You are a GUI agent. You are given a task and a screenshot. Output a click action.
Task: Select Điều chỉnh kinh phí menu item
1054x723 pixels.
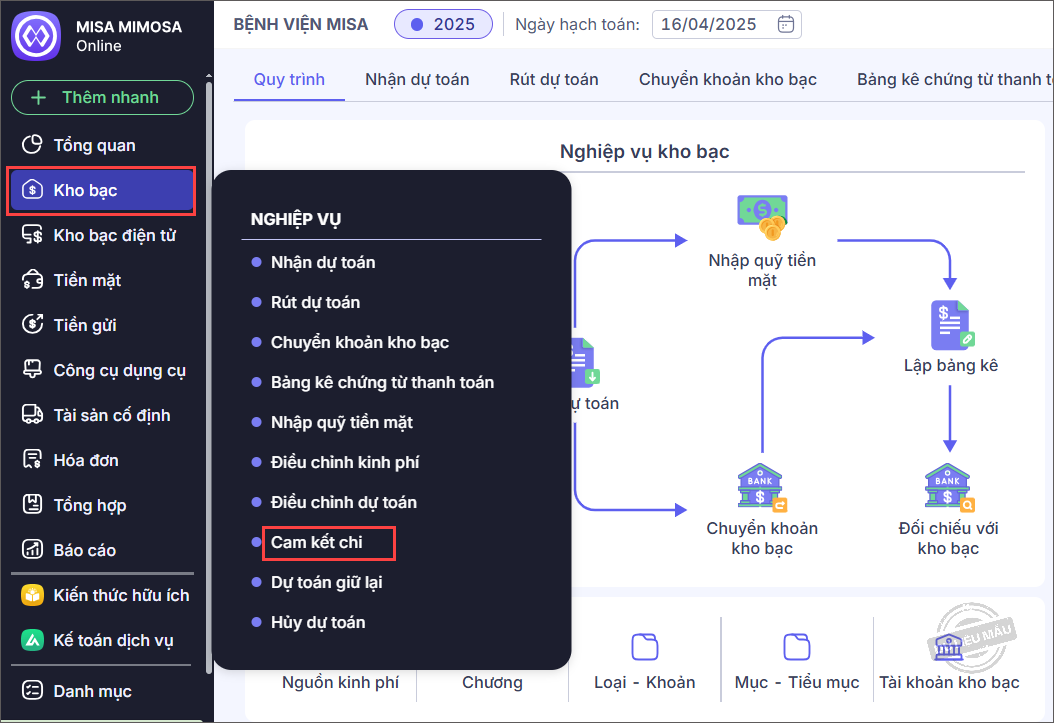click(x=345, y=462)
